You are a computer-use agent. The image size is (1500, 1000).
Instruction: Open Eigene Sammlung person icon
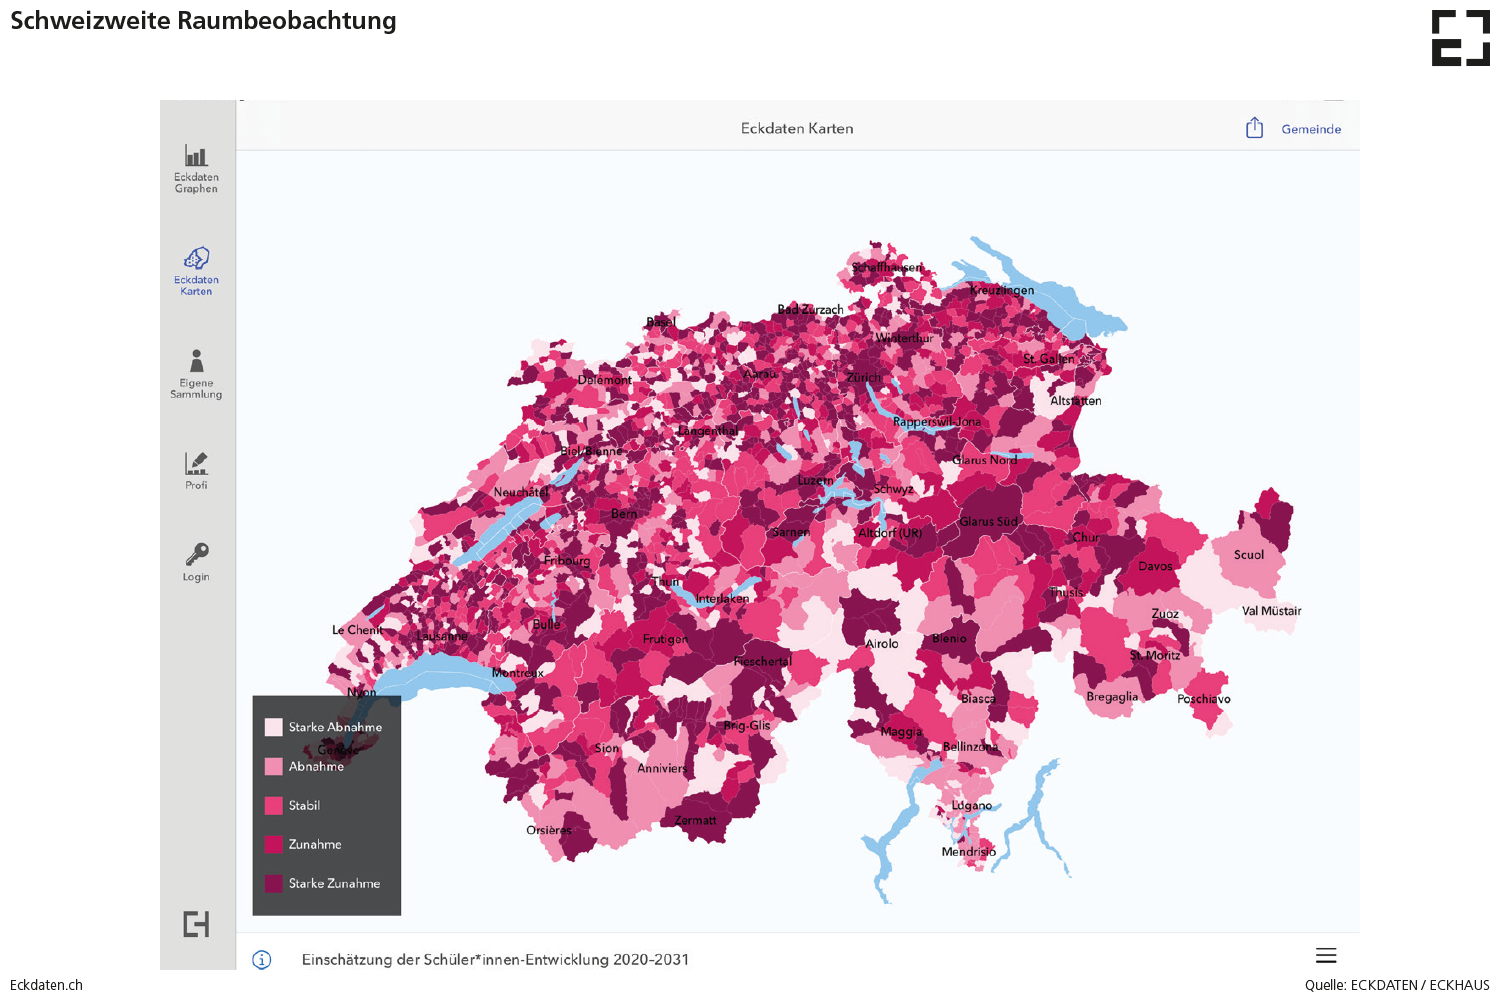[196, 361]
